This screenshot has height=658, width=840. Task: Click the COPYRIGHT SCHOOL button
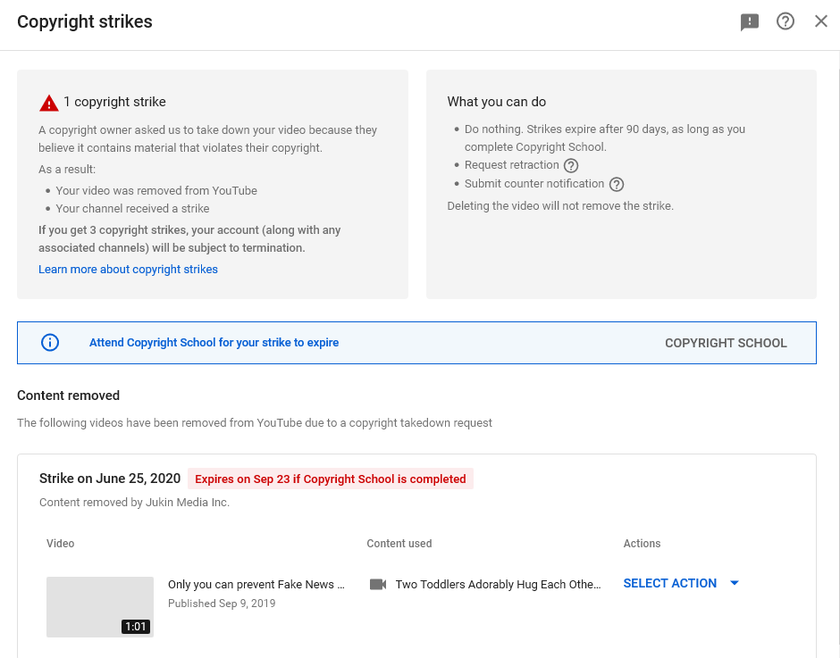pos(725,343)
